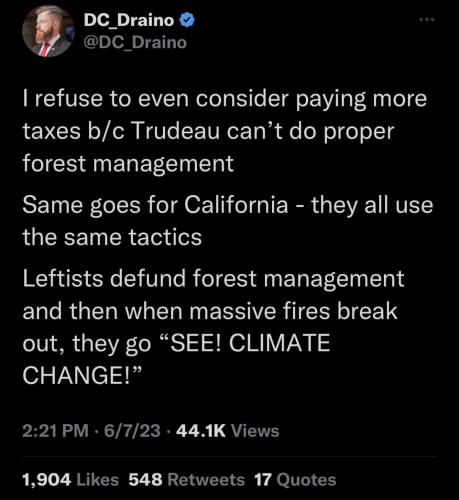Click the word tactics in the tweet
The width and height of the screenshot is (459, 500).
(x=165, y=237)
